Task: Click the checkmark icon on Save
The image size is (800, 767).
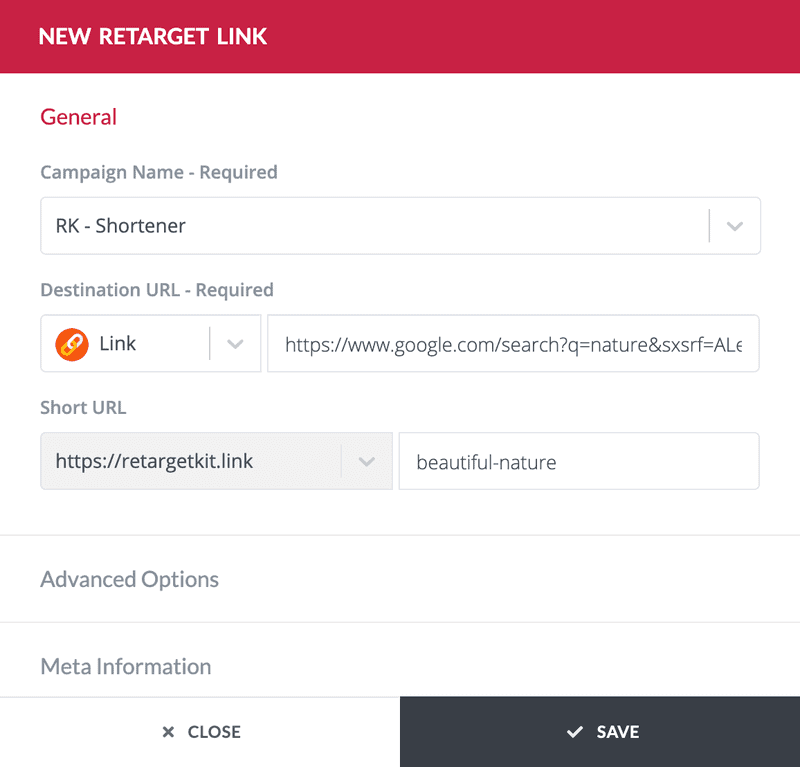Action: [x=574, y=732]
